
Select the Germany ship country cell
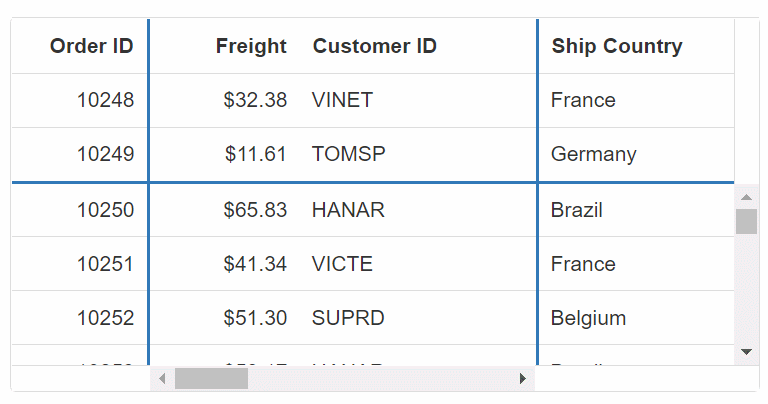(x=593, y=154)
